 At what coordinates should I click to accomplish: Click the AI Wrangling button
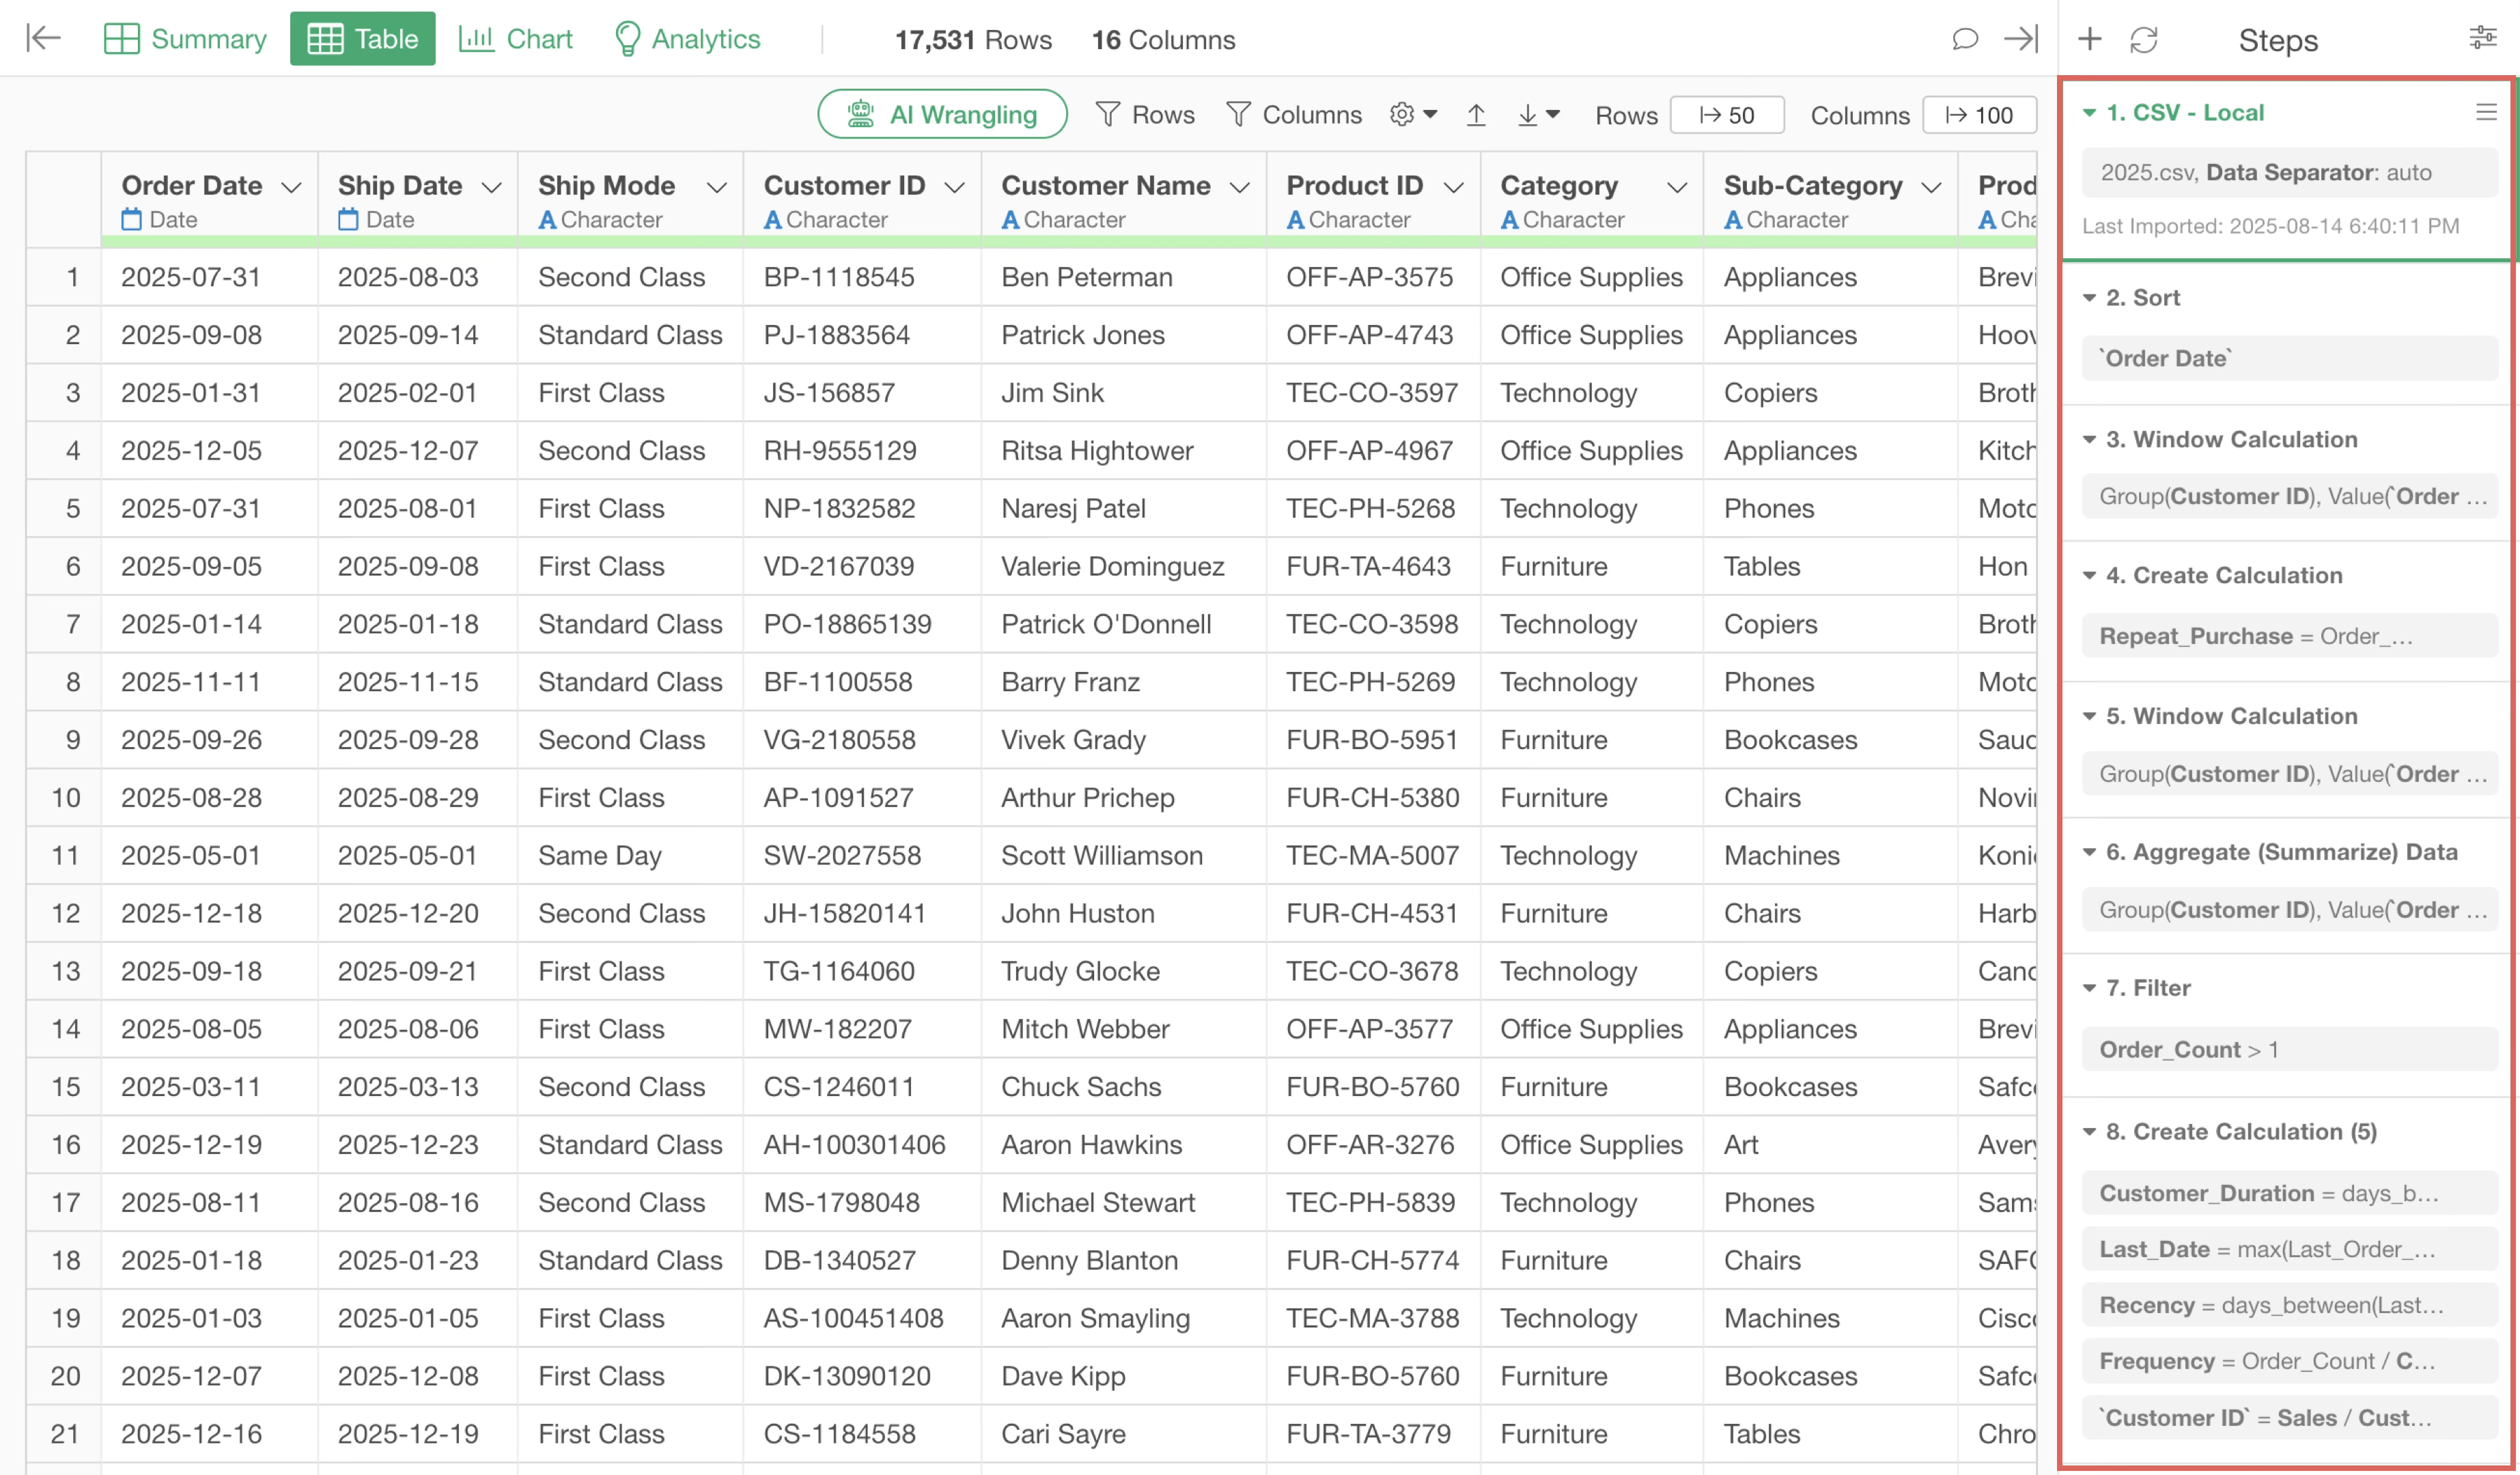(x=942, y=114)
